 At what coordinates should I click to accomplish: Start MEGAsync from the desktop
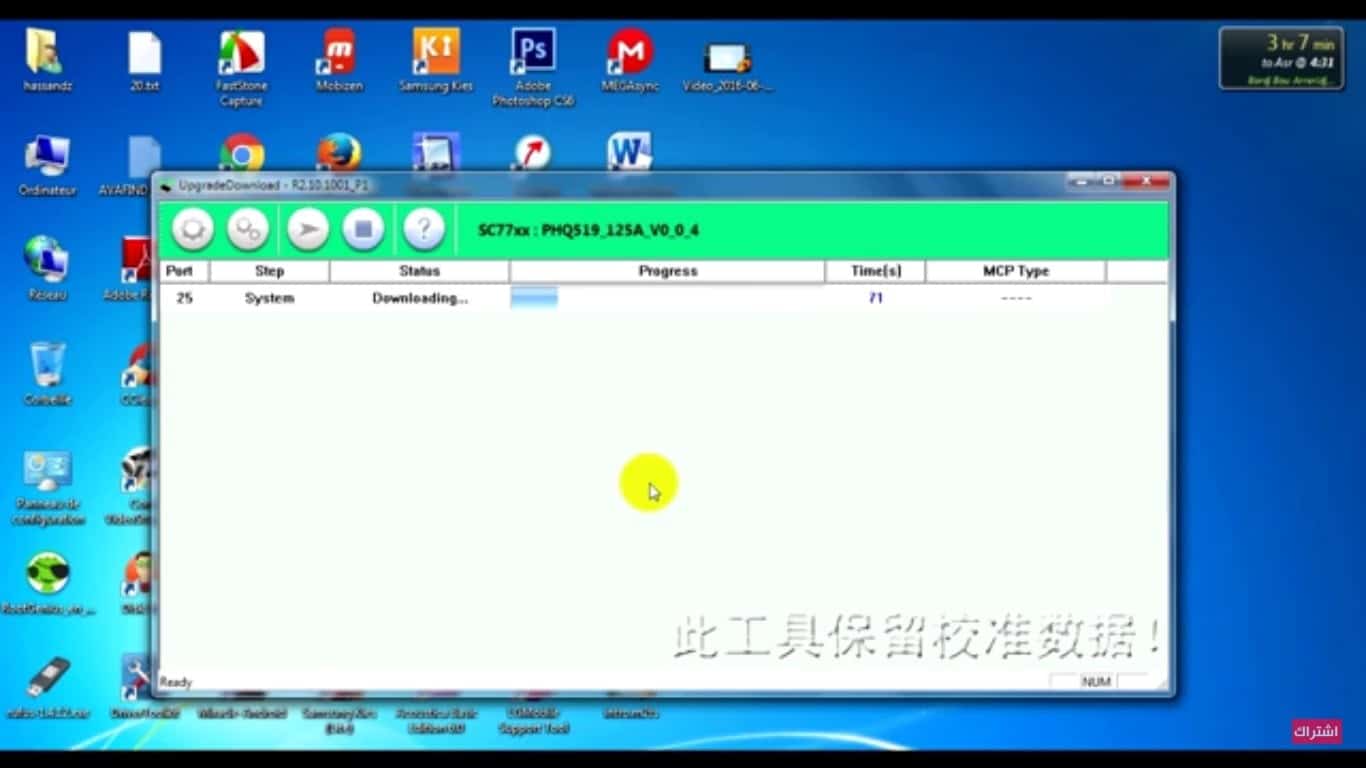pos(630,60)
